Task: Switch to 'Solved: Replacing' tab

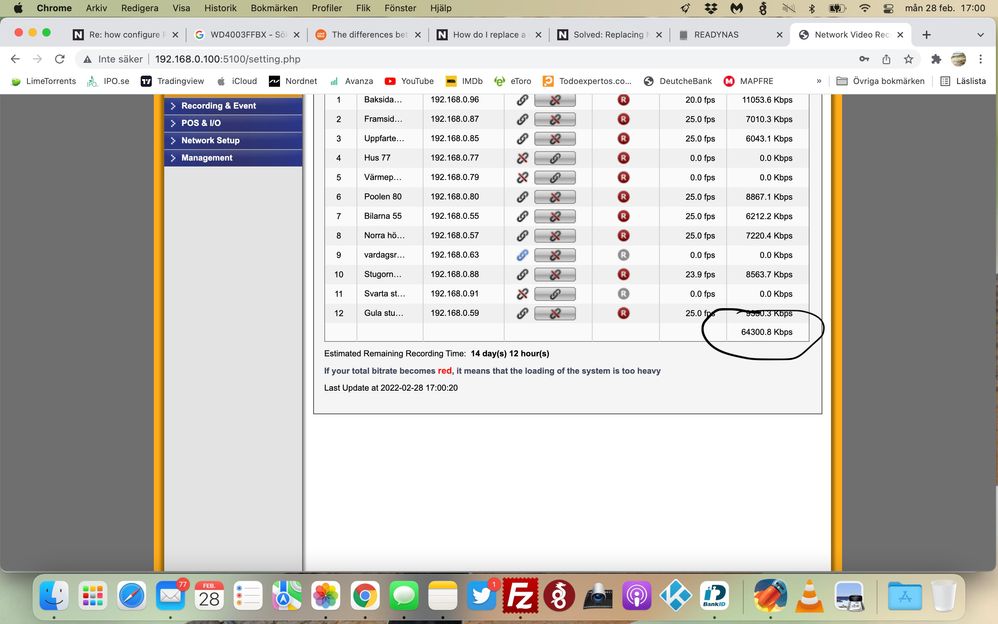Action: coord(610,34)
